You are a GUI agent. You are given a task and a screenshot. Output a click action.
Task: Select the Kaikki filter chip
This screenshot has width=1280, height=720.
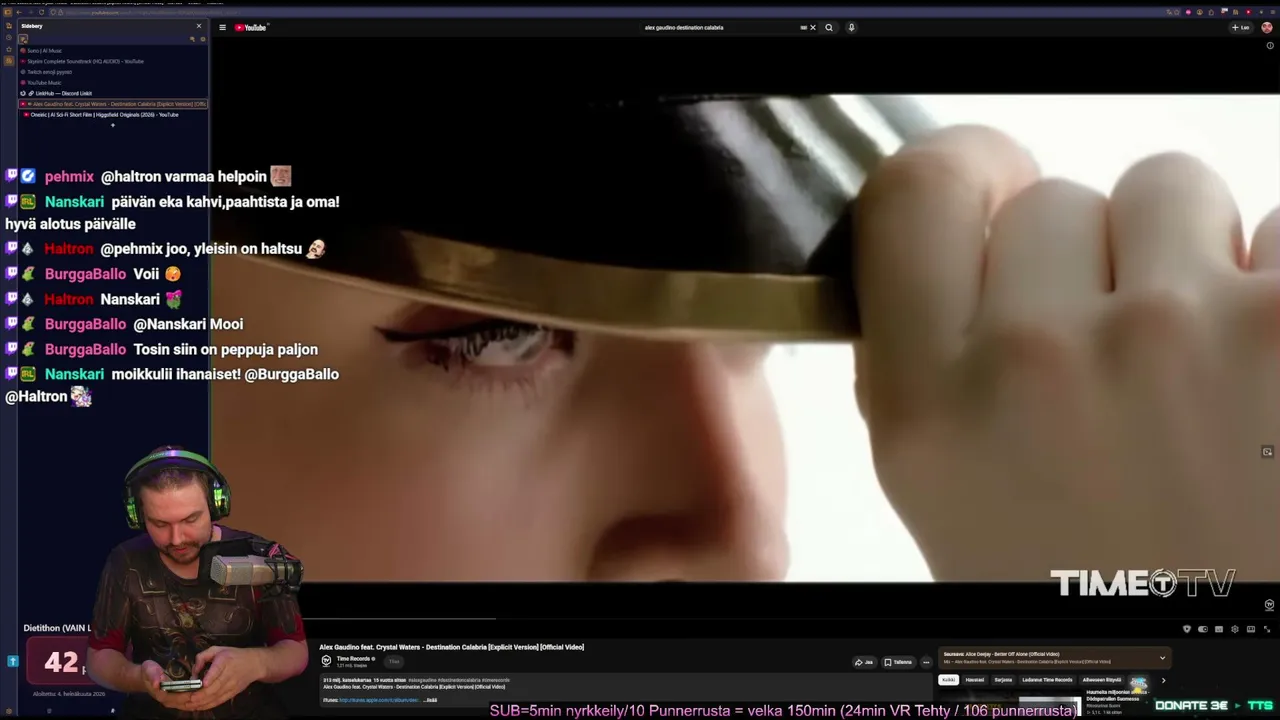tap(948, 680)
